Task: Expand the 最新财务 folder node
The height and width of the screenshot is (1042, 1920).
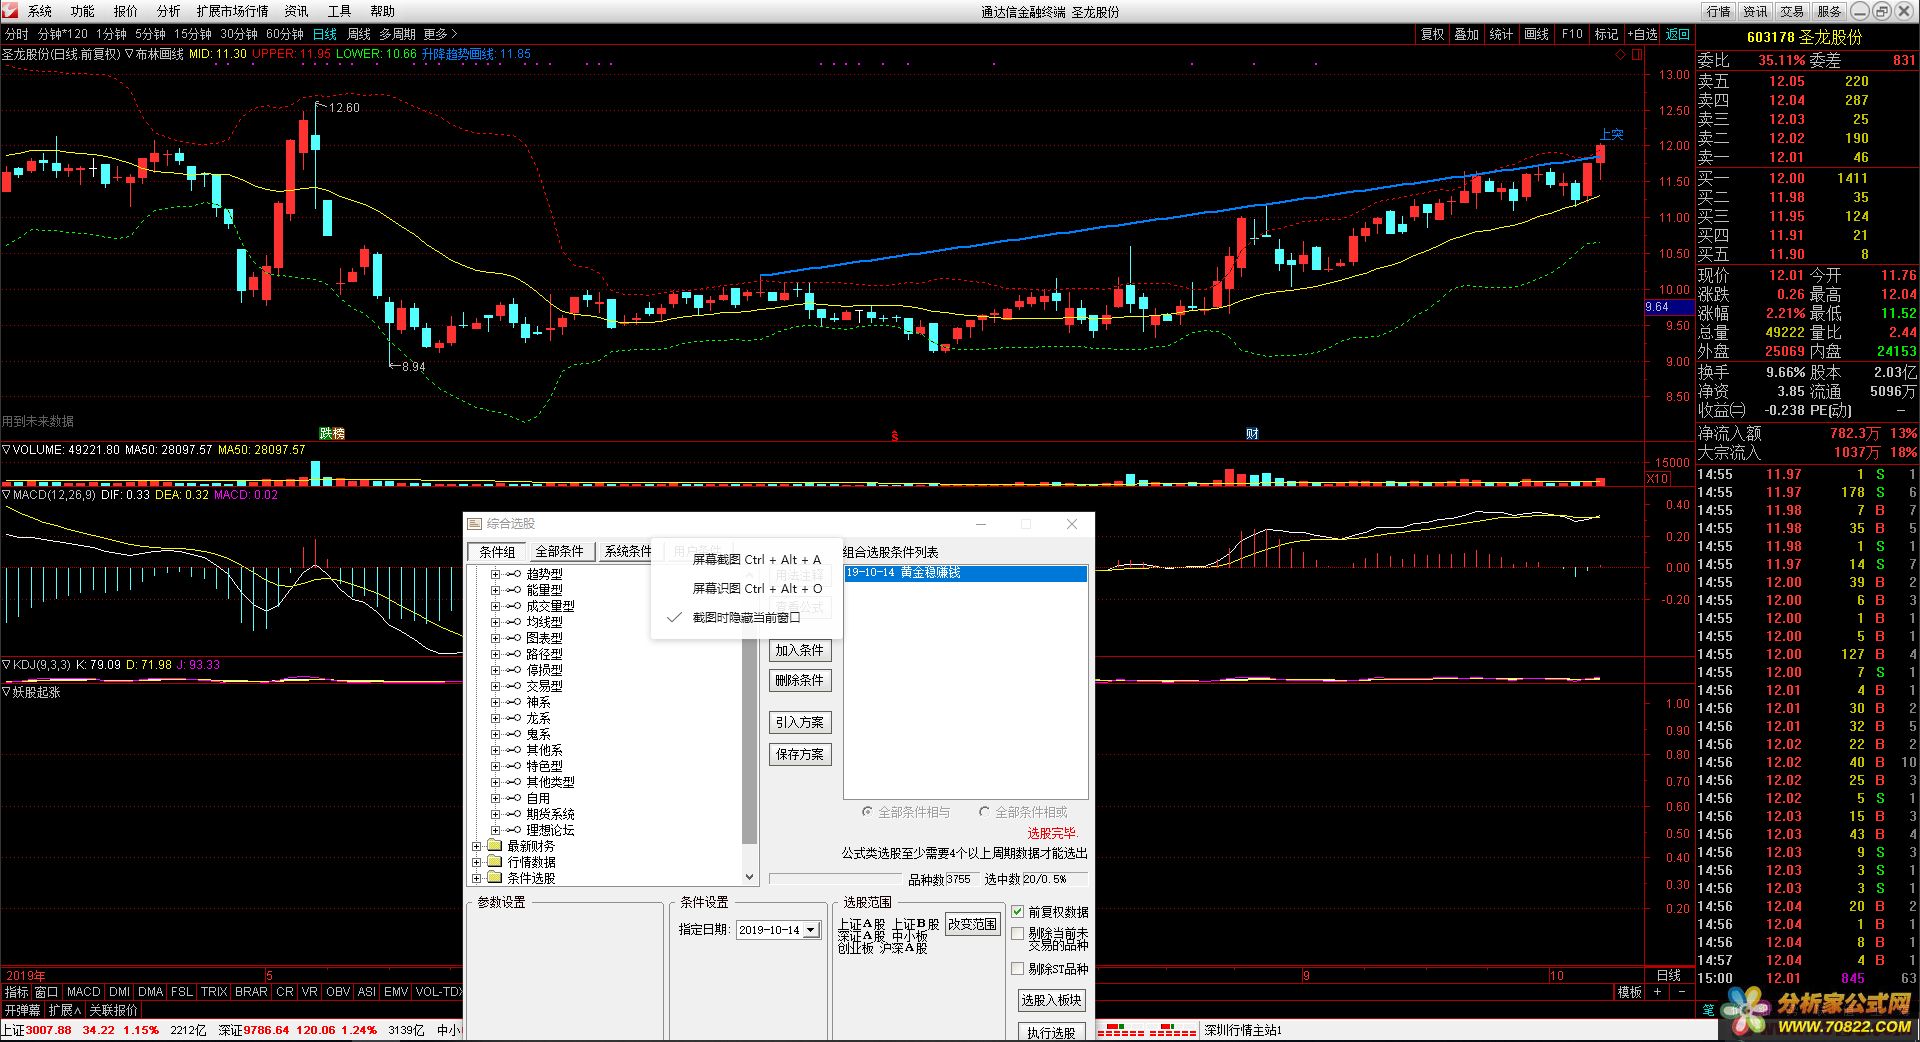Action: pyautogui.click(x=477, y=846)
